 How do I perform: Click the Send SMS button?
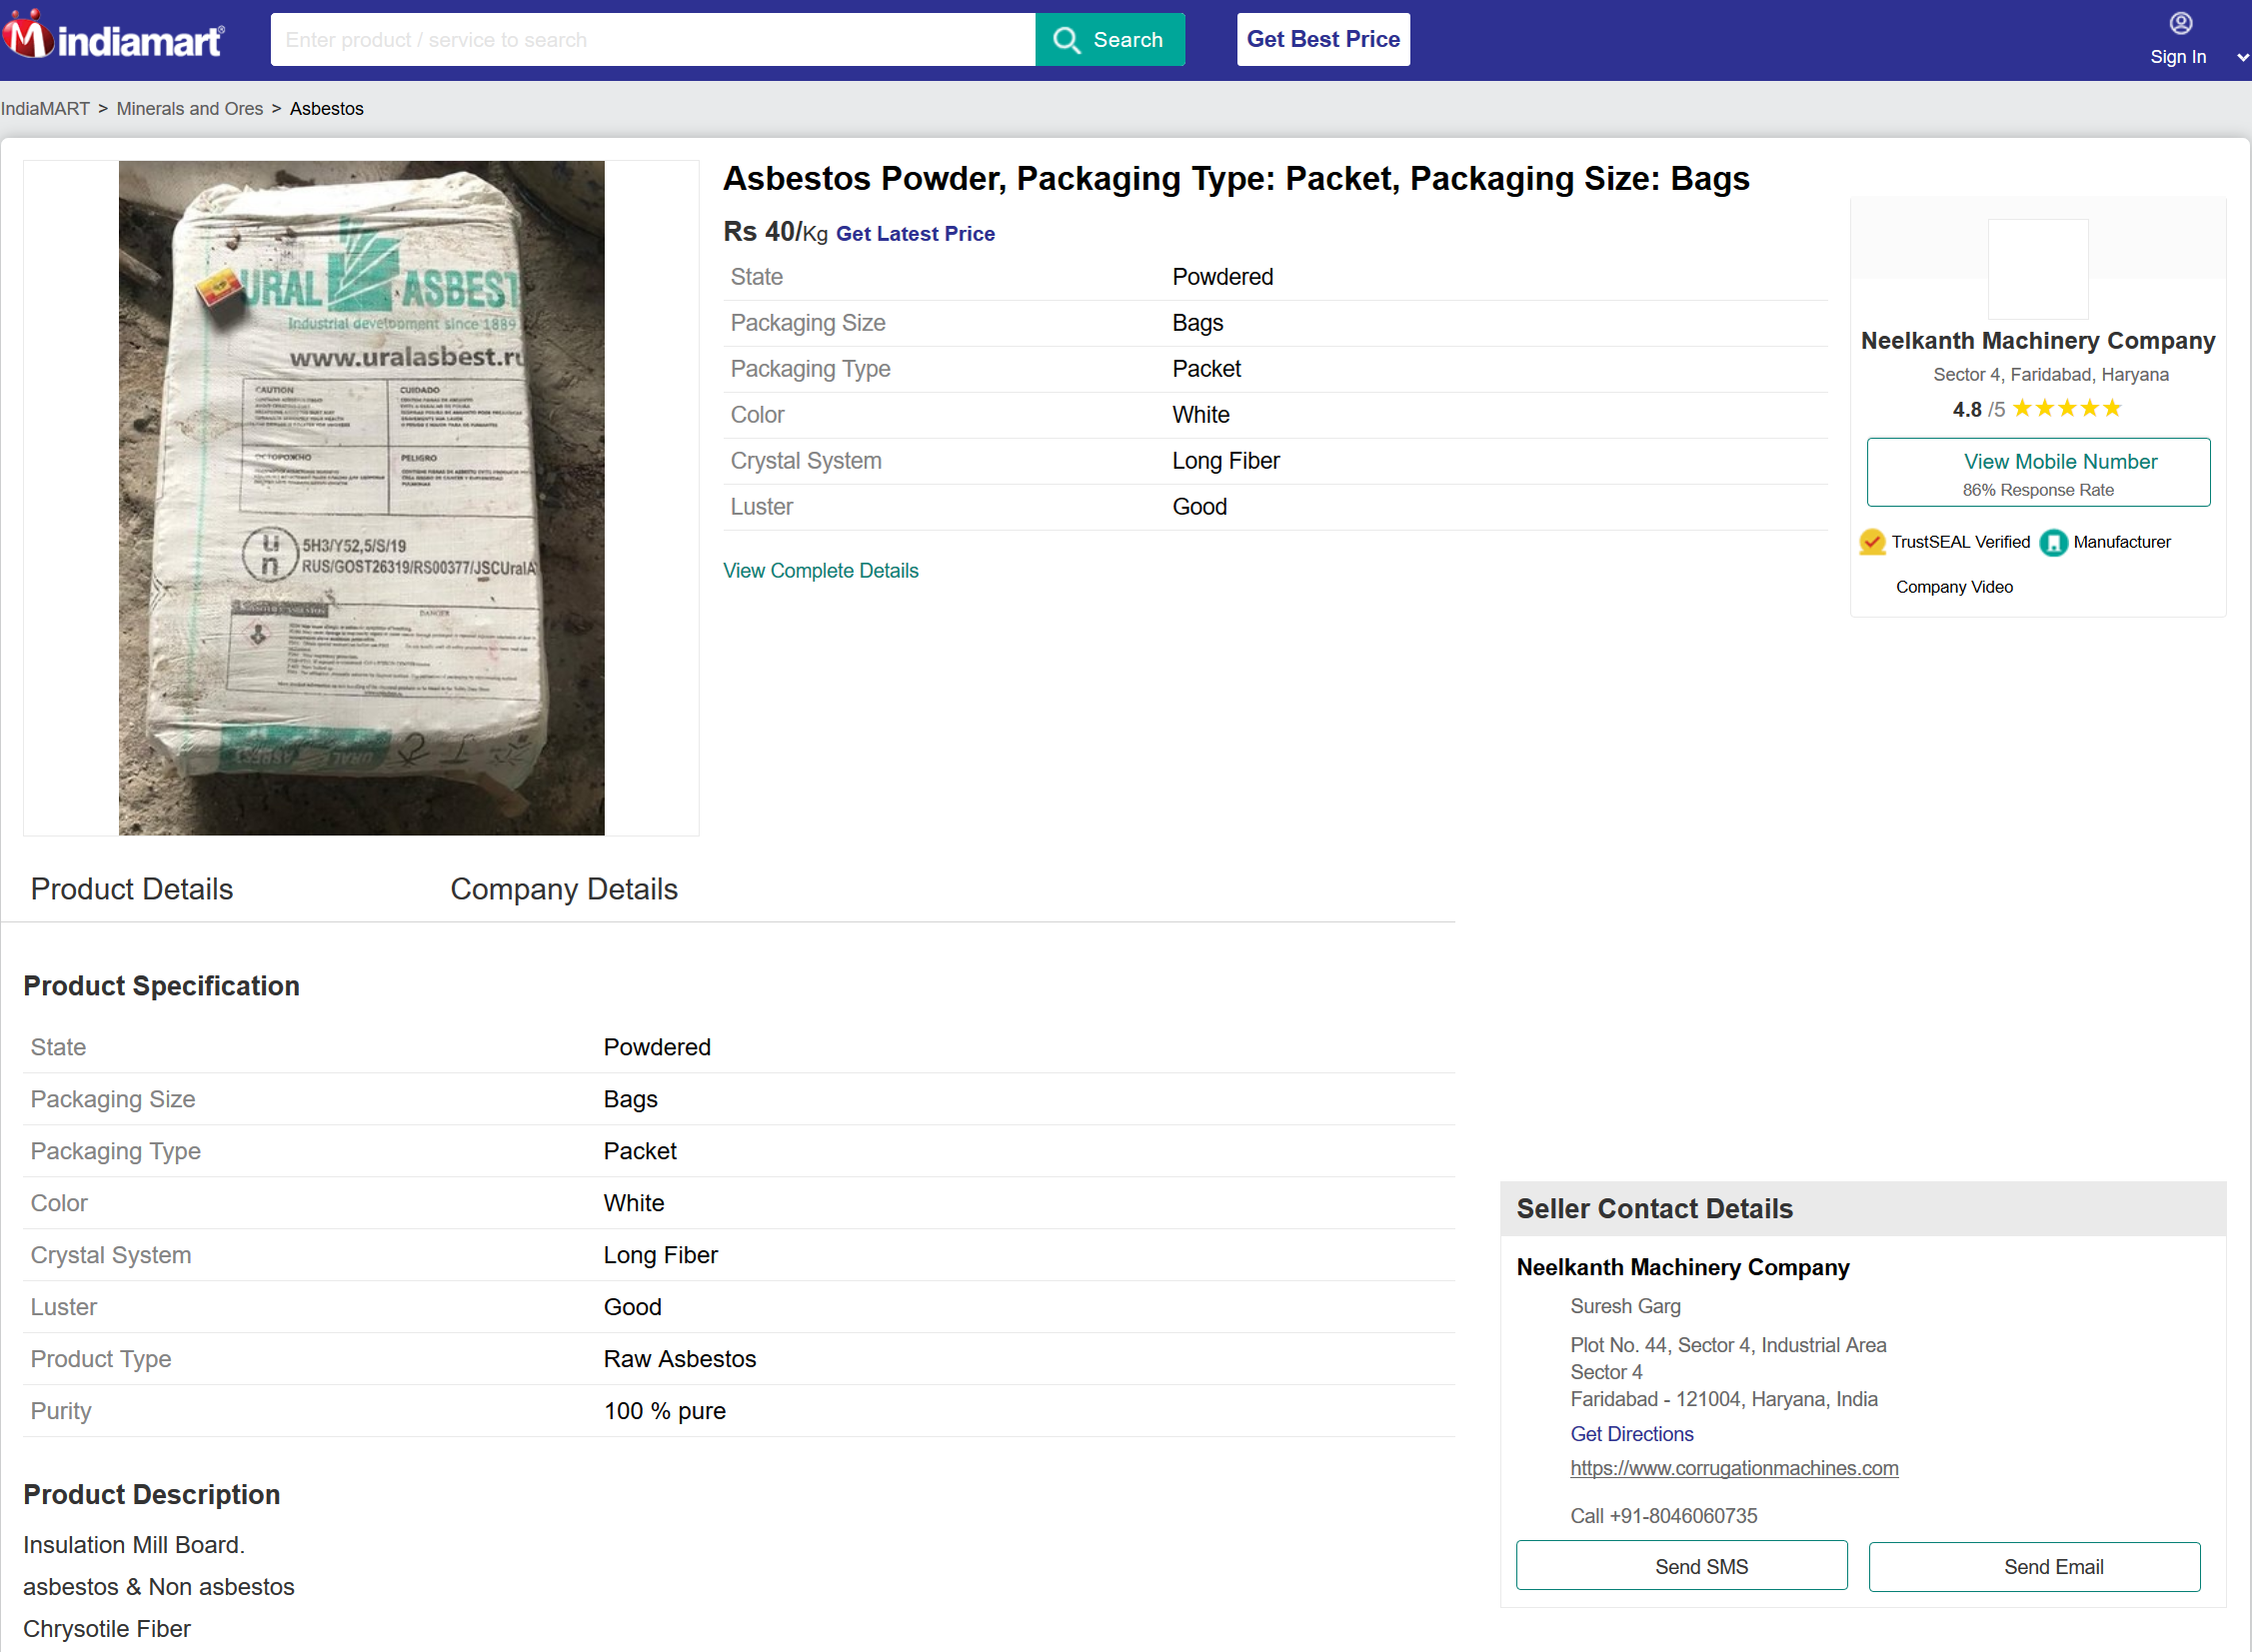[x=1682, y=1566]
